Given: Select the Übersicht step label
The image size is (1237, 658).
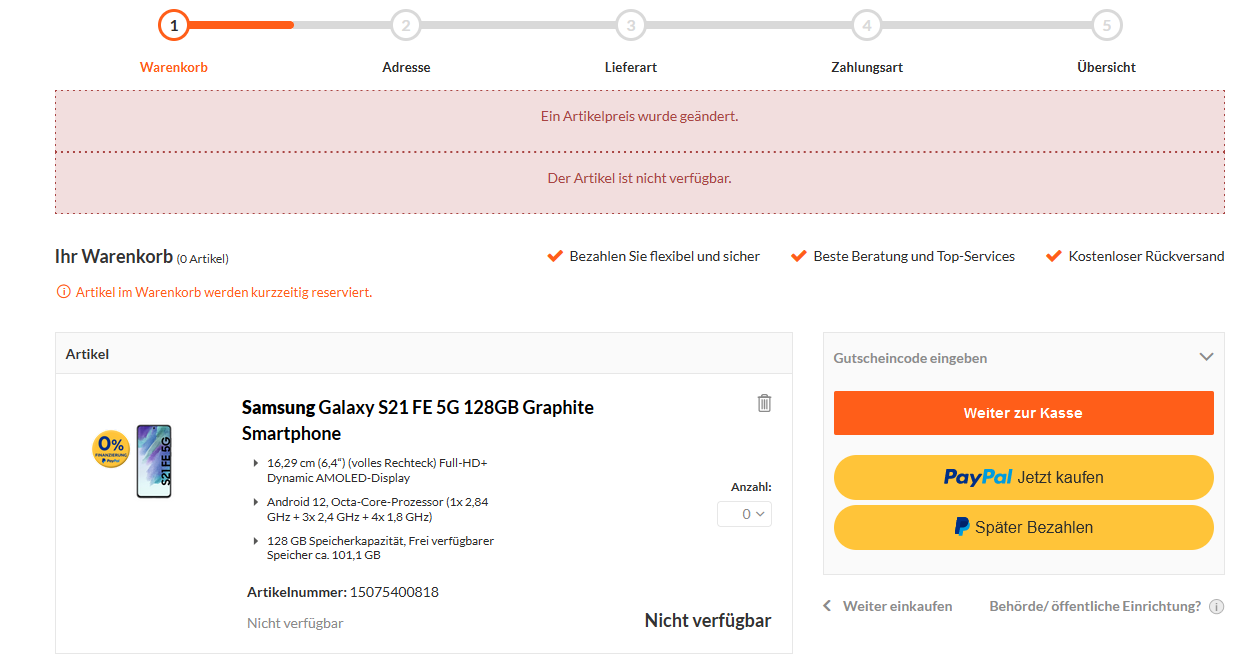Looking at the screenshot, I should click(1106, 67).
